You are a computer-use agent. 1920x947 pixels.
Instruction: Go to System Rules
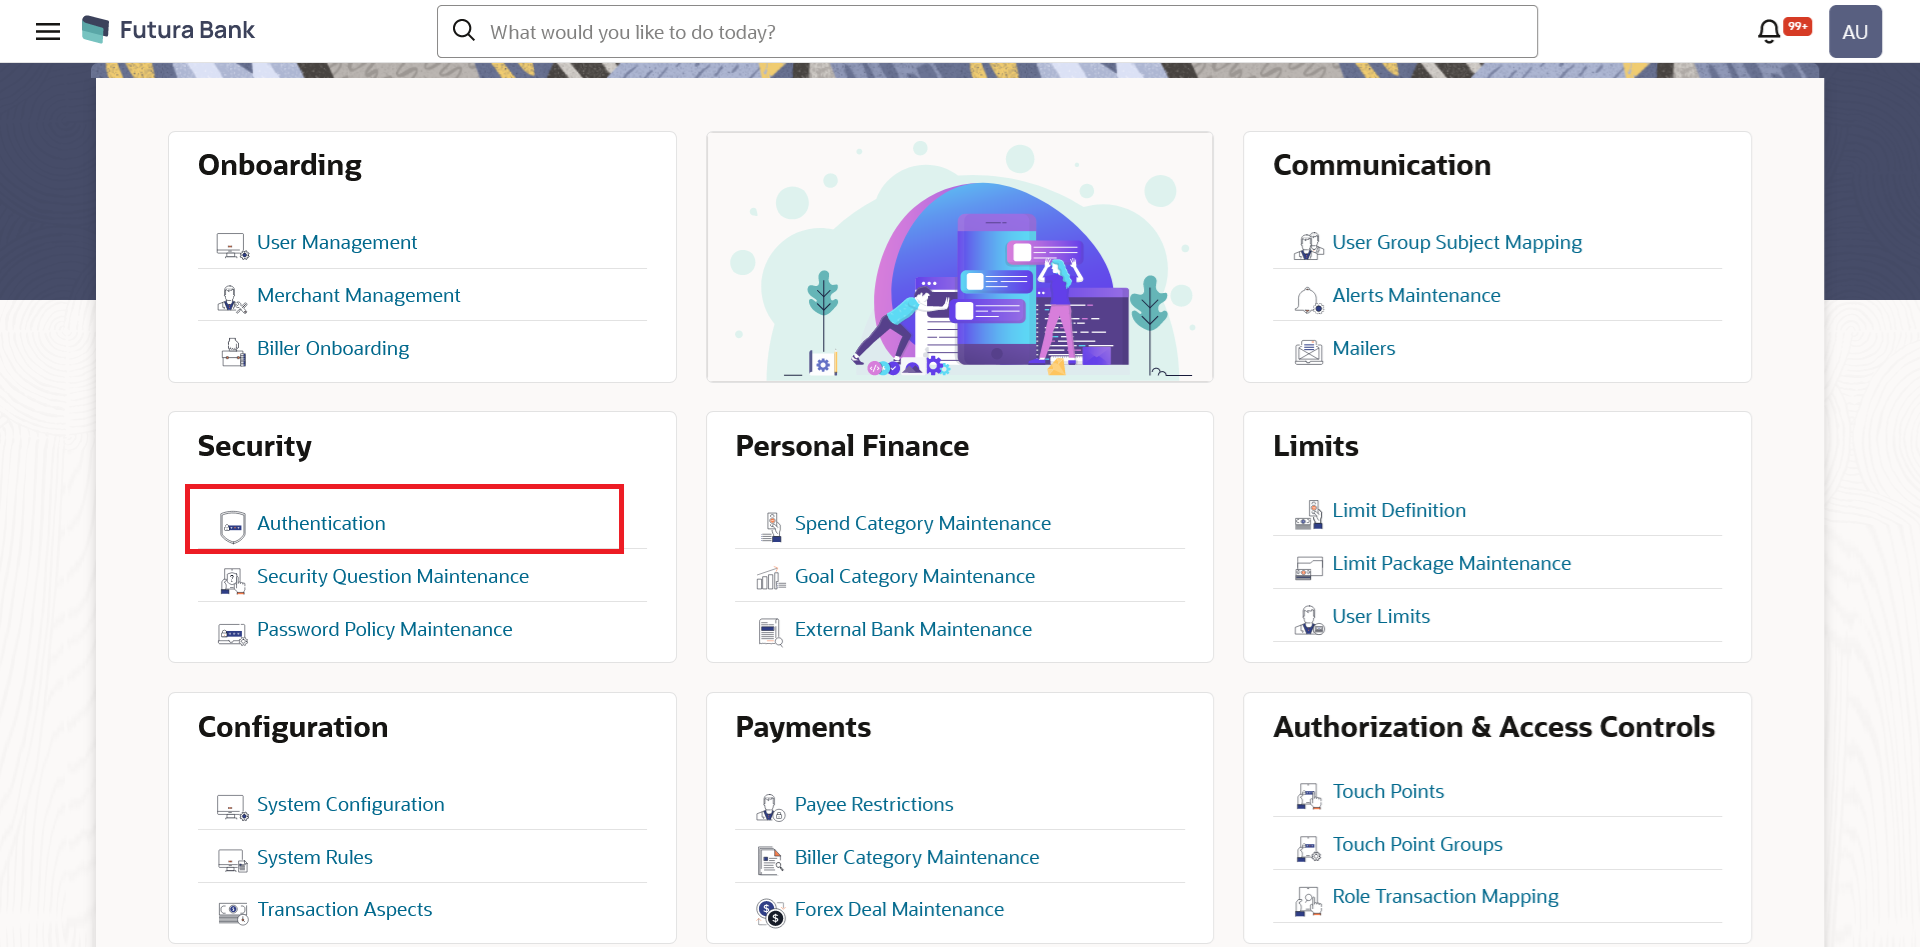coord(315,857)
